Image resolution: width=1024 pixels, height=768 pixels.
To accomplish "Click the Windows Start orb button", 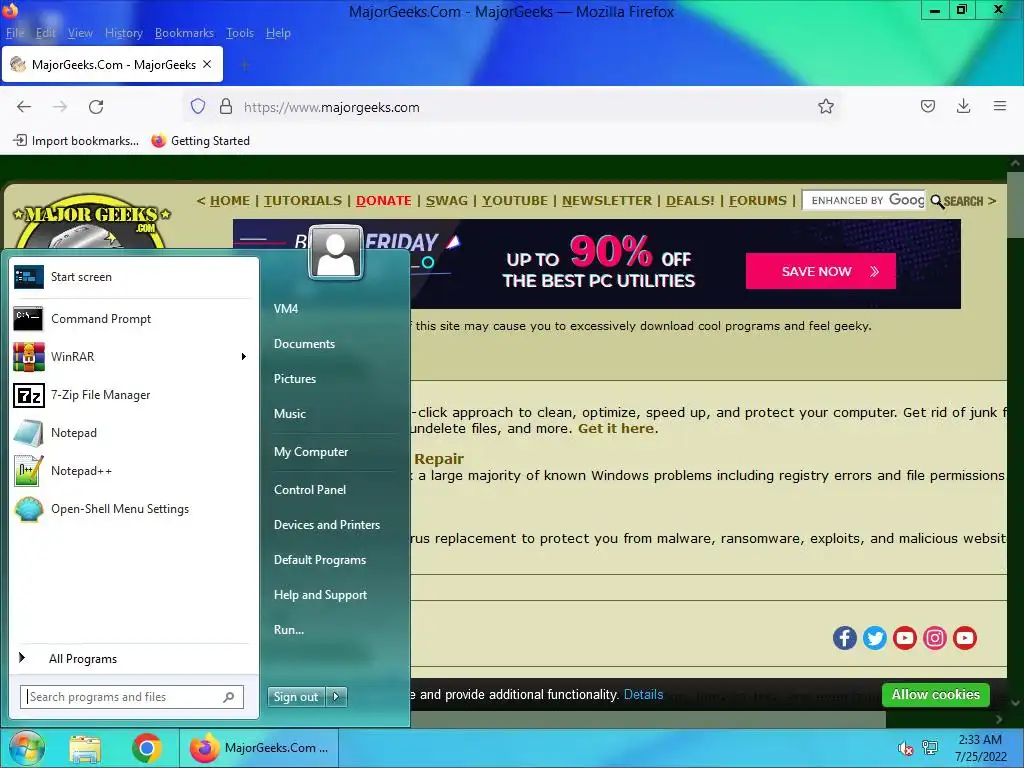I will click(x=26, y=748).
